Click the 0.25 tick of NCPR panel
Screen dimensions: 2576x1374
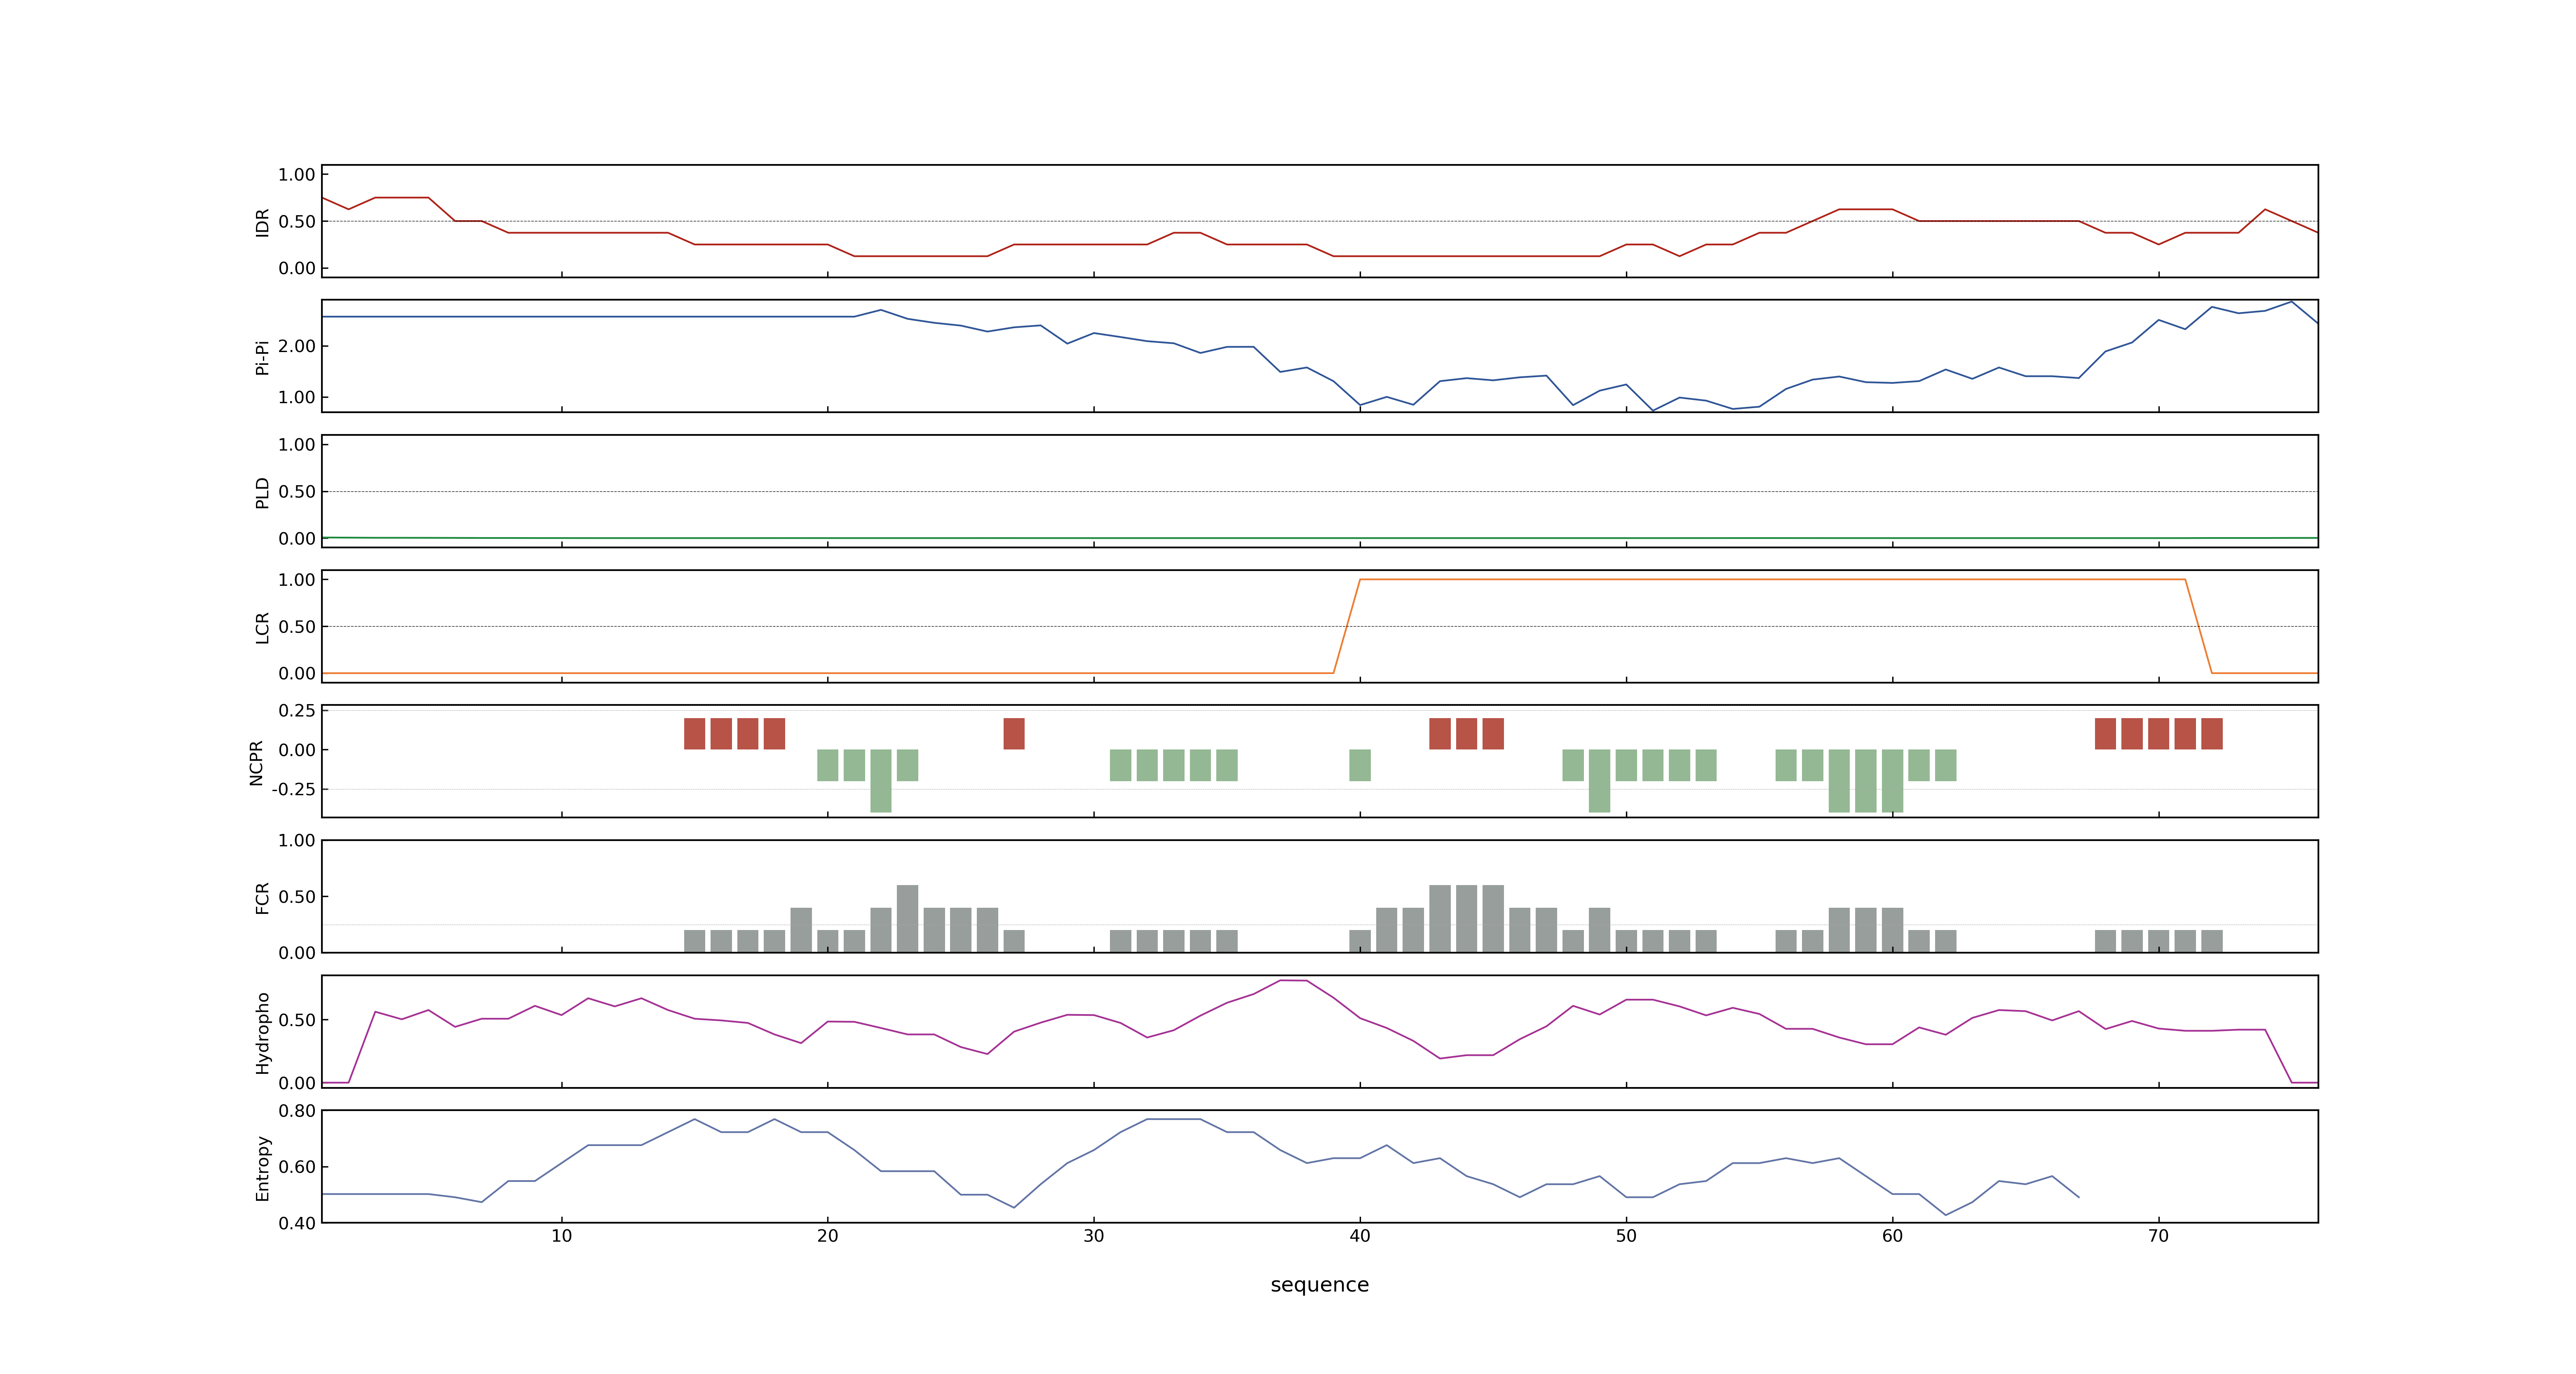(297, 711)
